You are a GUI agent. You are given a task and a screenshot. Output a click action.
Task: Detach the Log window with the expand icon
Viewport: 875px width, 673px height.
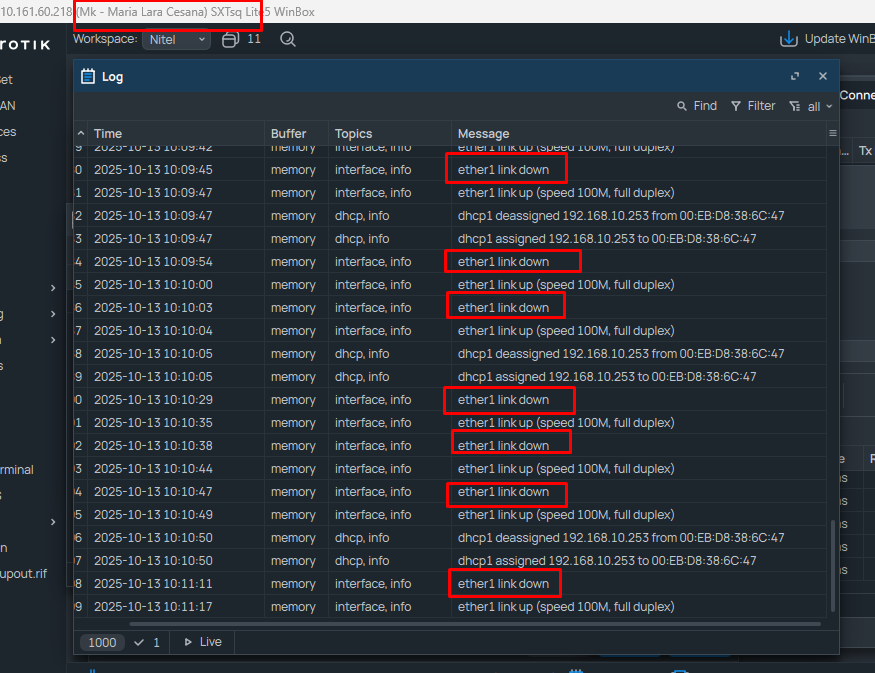(795, 76)
